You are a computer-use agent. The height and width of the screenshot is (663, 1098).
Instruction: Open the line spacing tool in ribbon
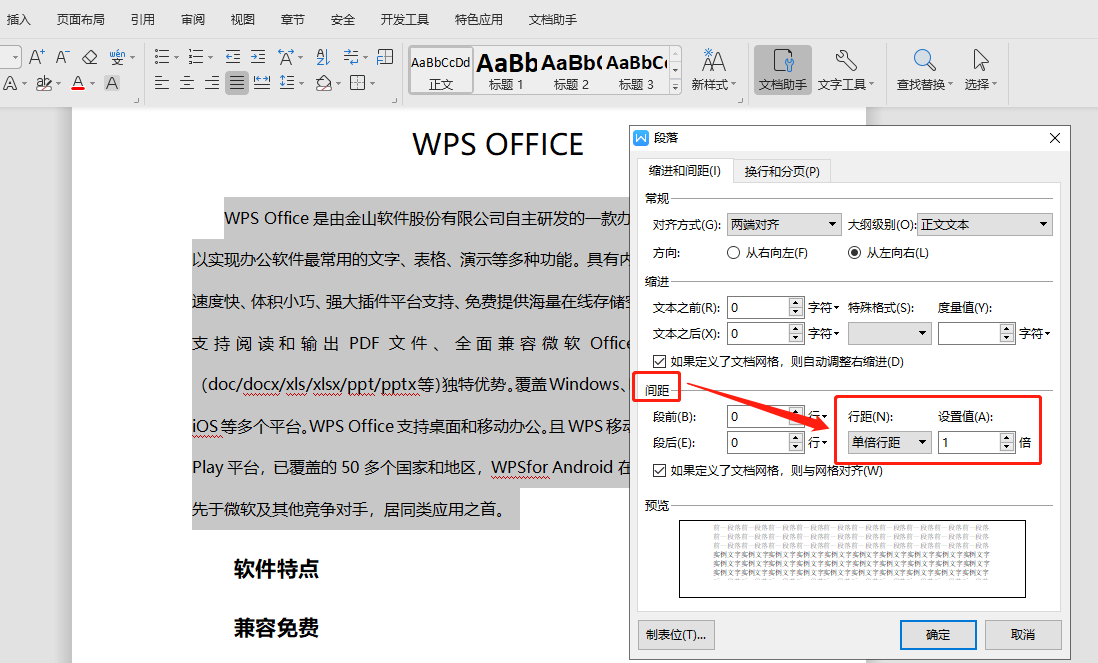(x=287, y=83)
